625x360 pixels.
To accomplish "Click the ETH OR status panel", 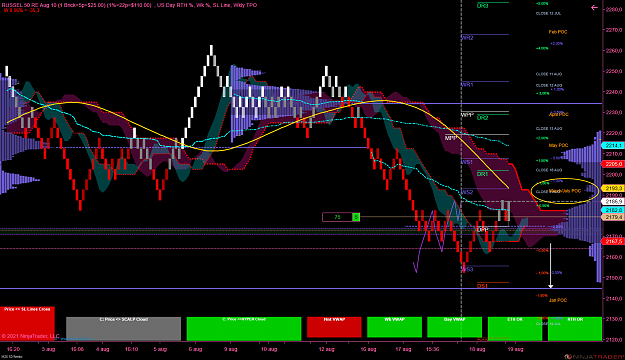I will click(x=515, y=329).
